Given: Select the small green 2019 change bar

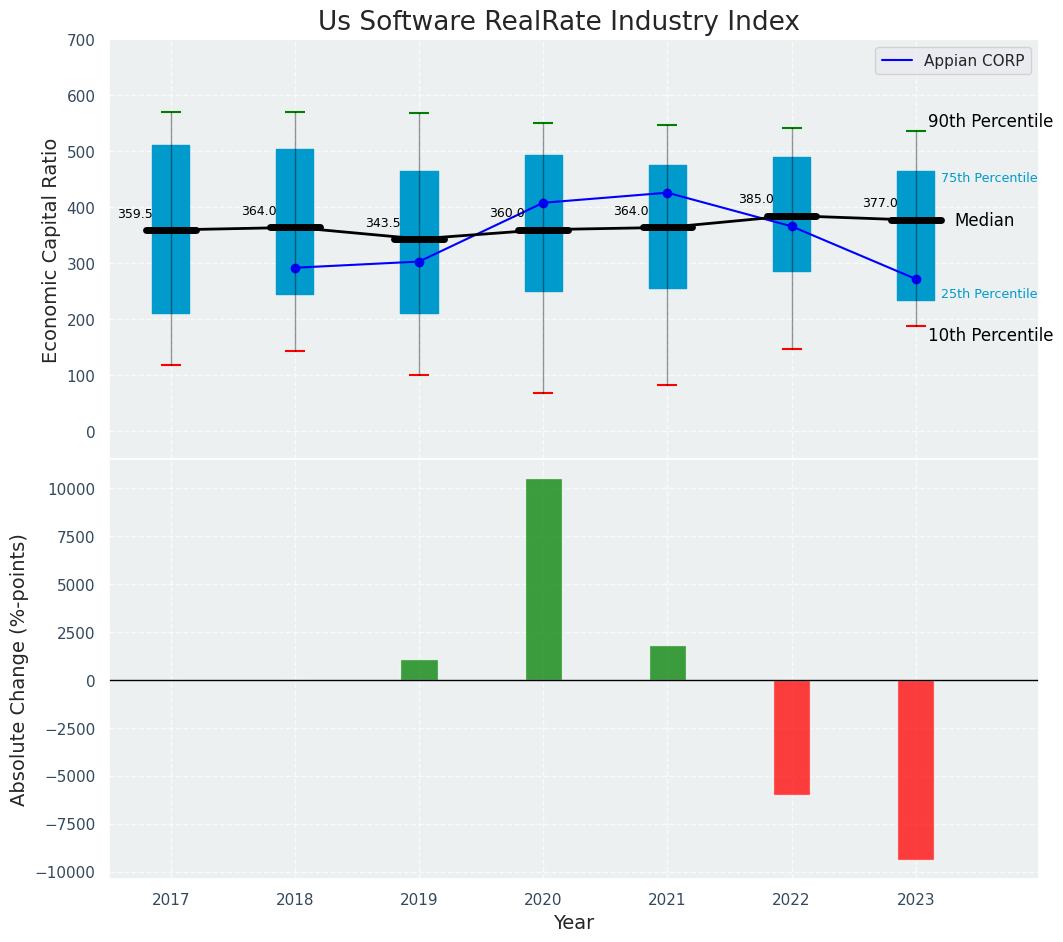Looking at the screenshot, I should click(419, 670).
